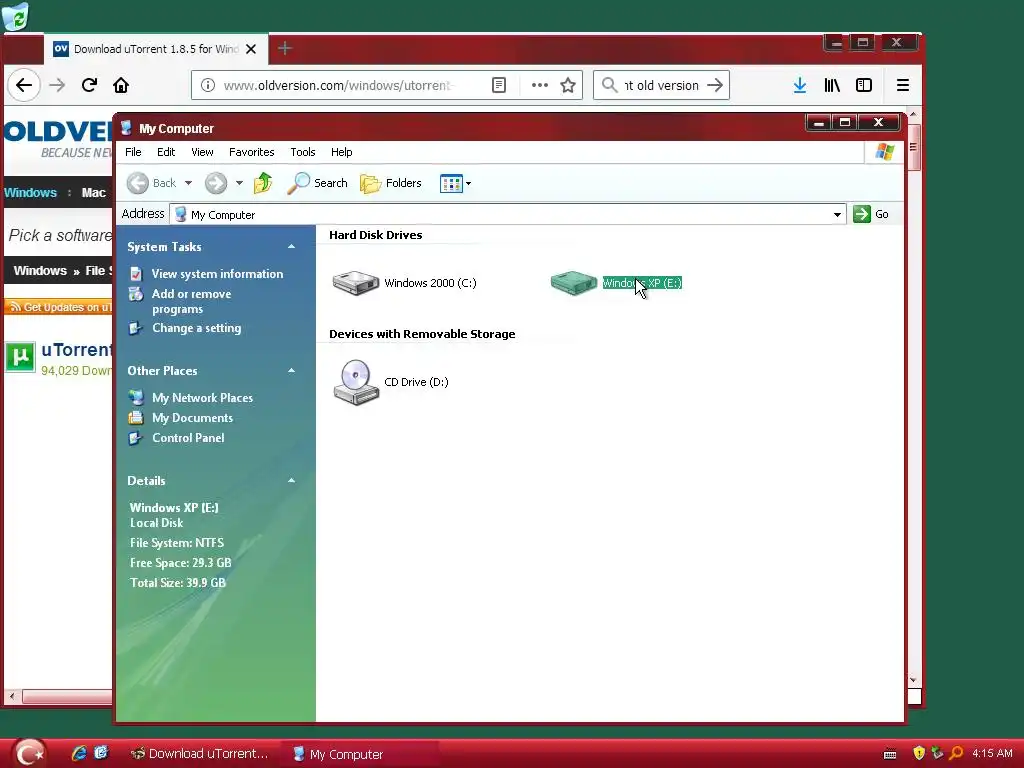Select the Windows XP (E:) drive icon
Screen dimensions: 1024x768
[573, 283]
